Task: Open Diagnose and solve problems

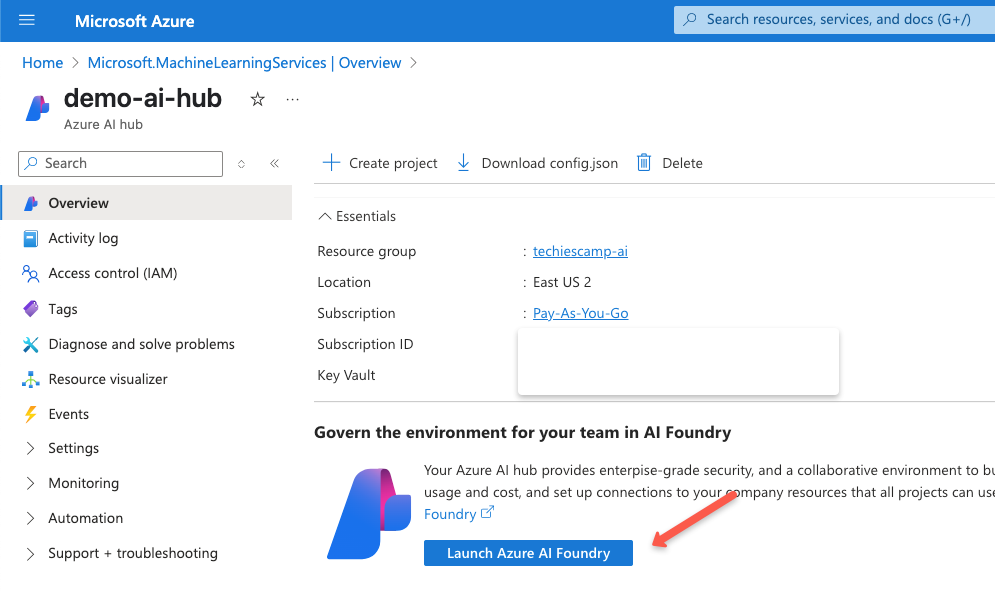Action: tap(141, 343)
